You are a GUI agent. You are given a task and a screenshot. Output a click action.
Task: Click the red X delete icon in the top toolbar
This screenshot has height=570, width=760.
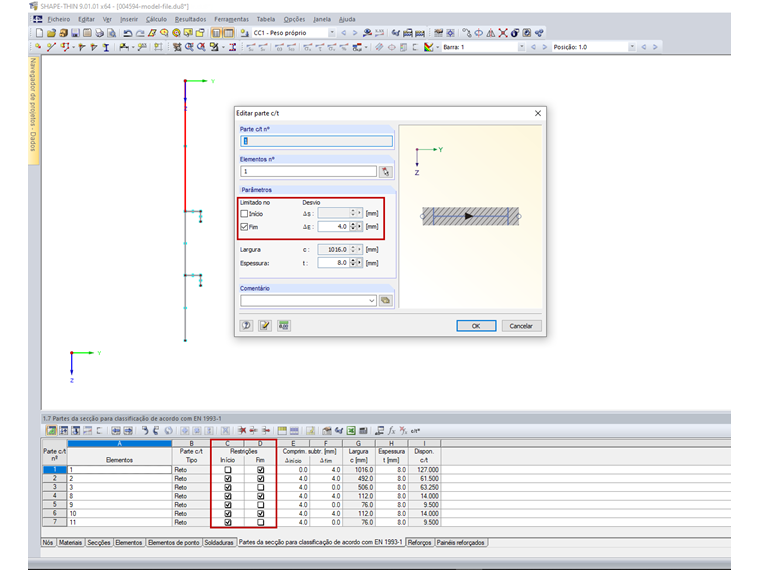click(x=503, y=33)
